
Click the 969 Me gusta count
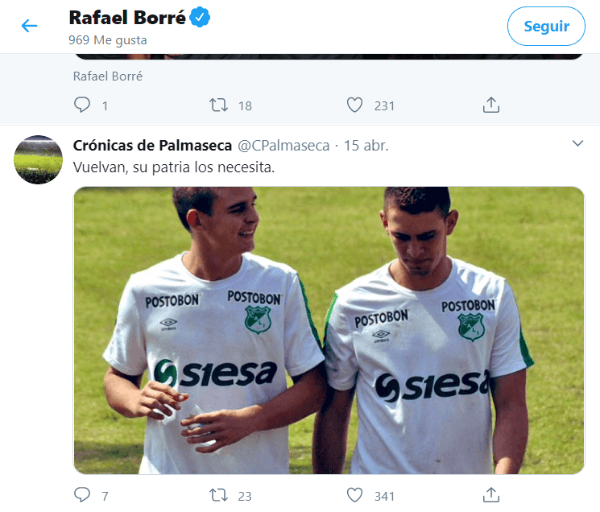coord(107,40)
